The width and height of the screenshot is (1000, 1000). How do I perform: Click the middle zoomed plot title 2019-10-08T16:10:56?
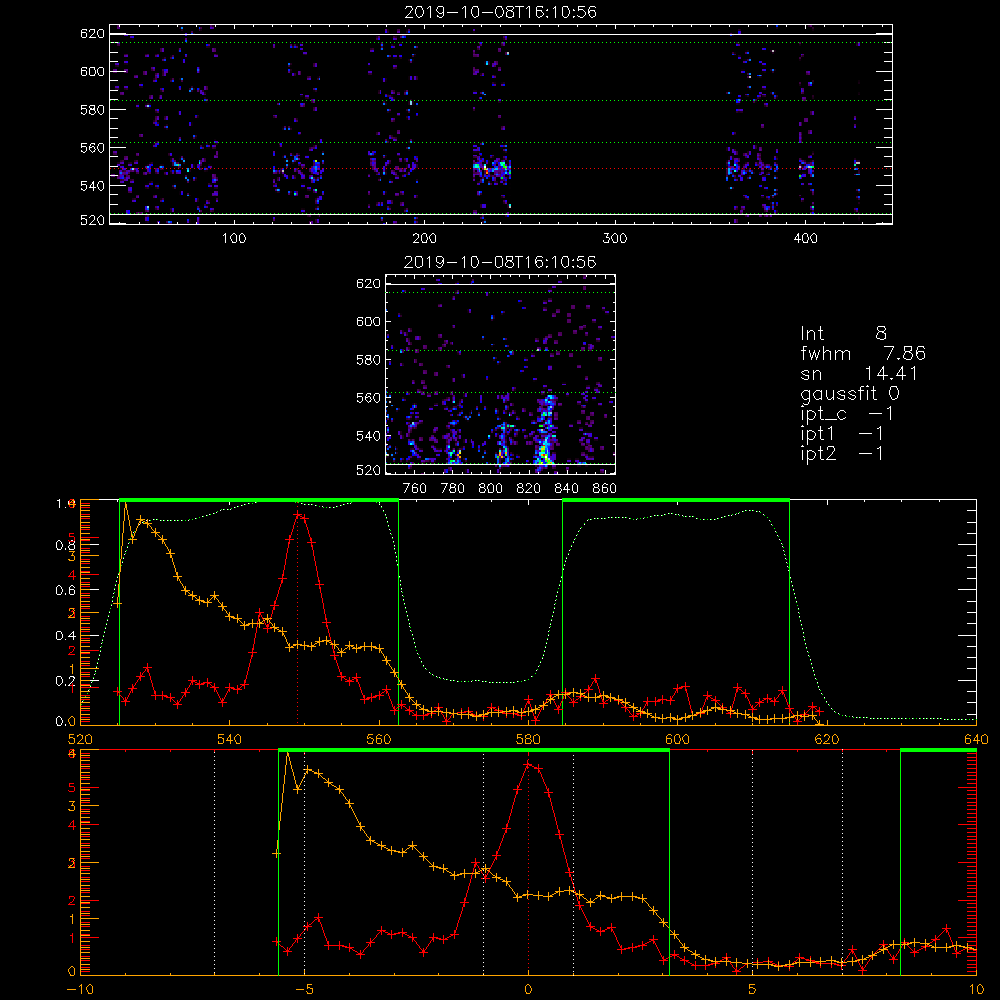(x=500, y=262)
